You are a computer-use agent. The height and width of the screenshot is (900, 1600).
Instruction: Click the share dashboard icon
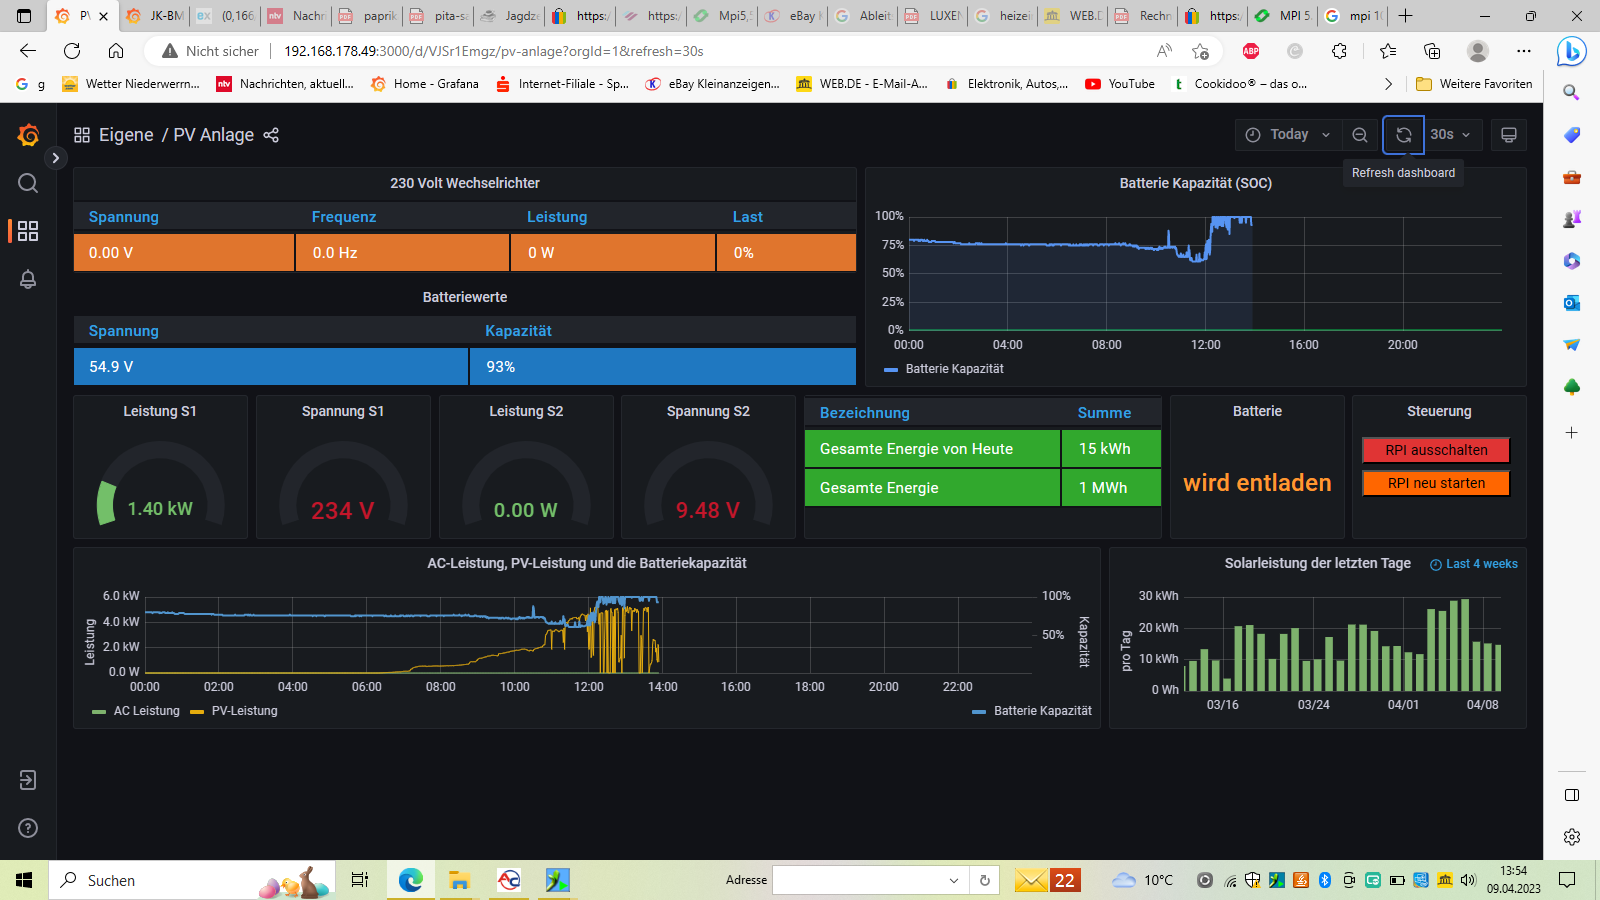tap(271, 135)
